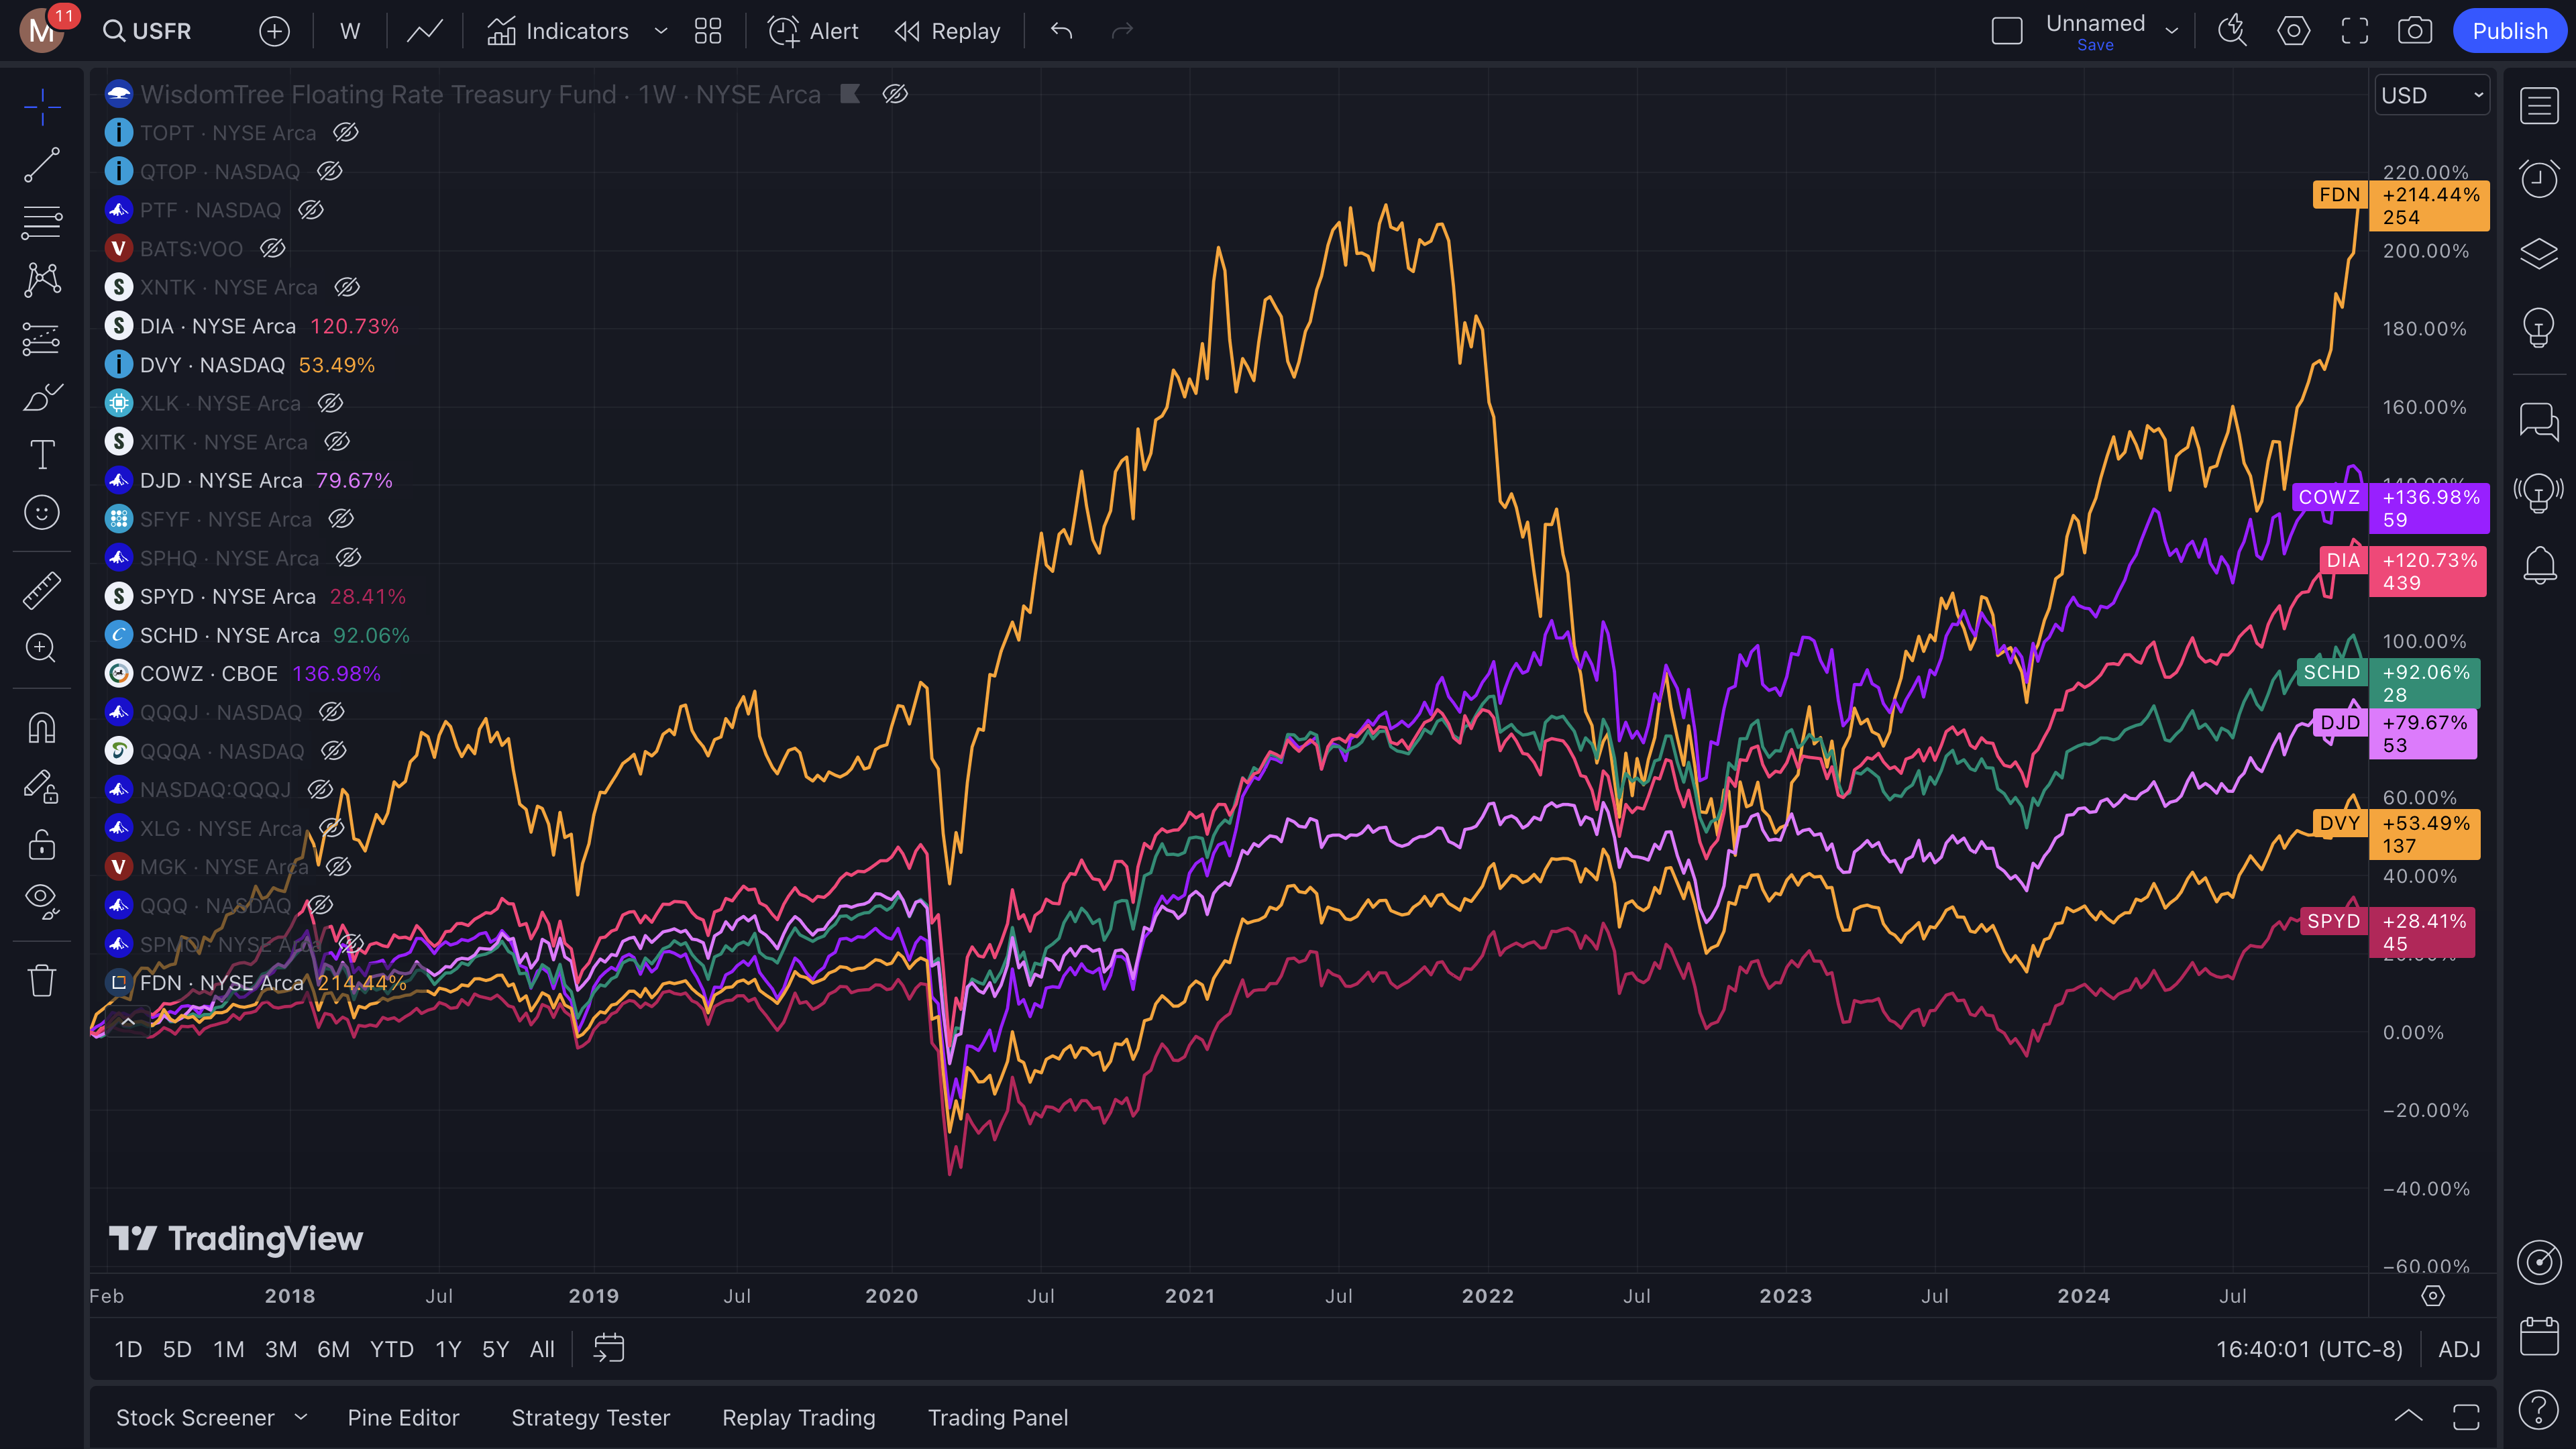2576x1449 pixels.
Task: Select the brush drawing tool
Action: (x=42, y=397)
